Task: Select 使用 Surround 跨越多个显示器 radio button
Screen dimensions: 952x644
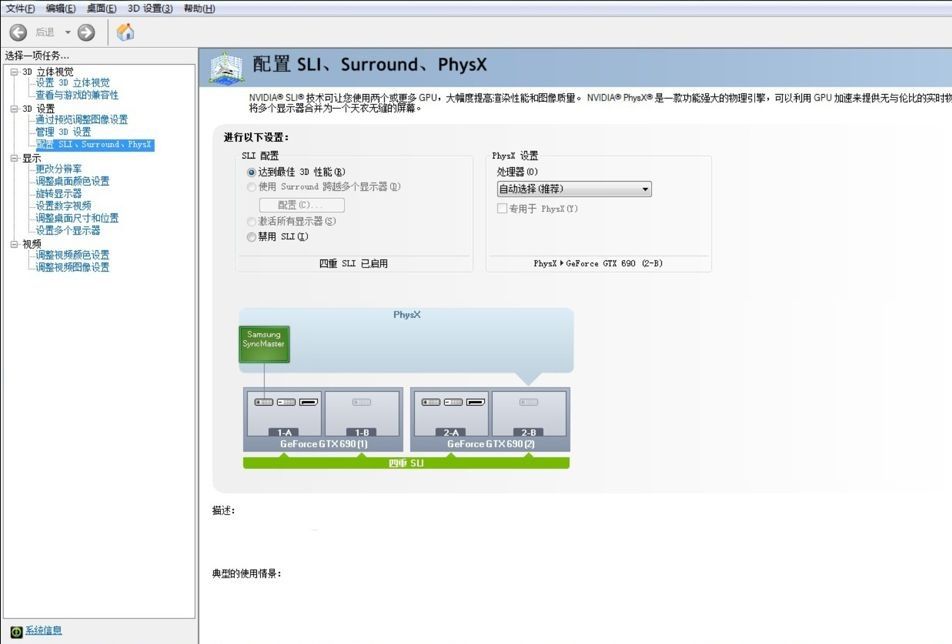Action: pyautogui.click(x=251, y=187)
